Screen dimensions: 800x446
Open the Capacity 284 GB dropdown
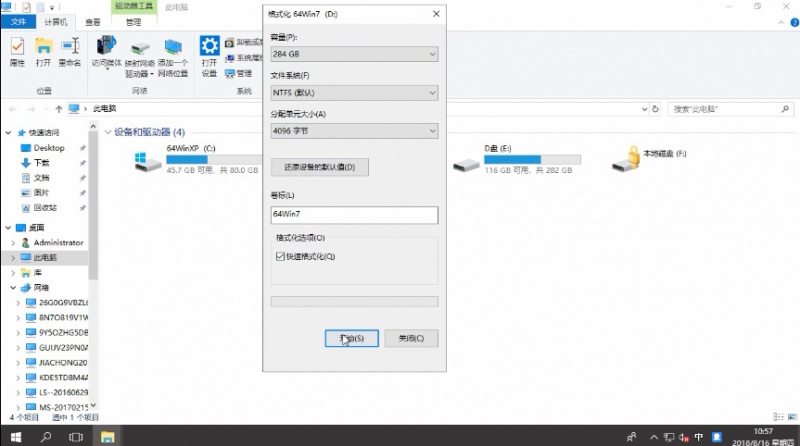coord(354,54)
